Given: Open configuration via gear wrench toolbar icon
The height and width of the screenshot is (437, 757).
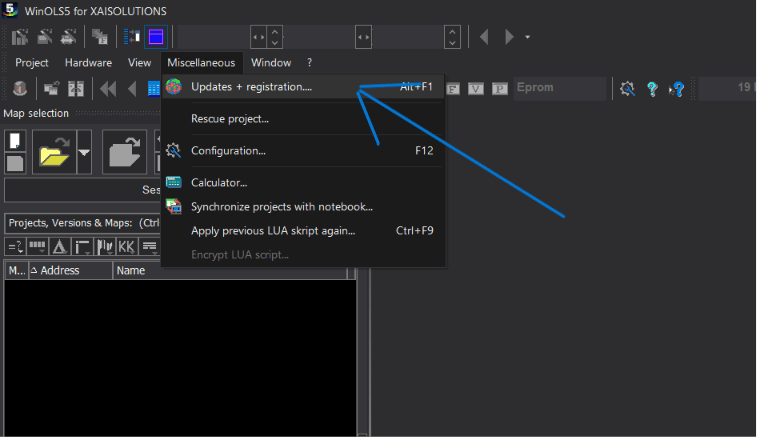Looking at the screenshot, I should tap(627, 89).
